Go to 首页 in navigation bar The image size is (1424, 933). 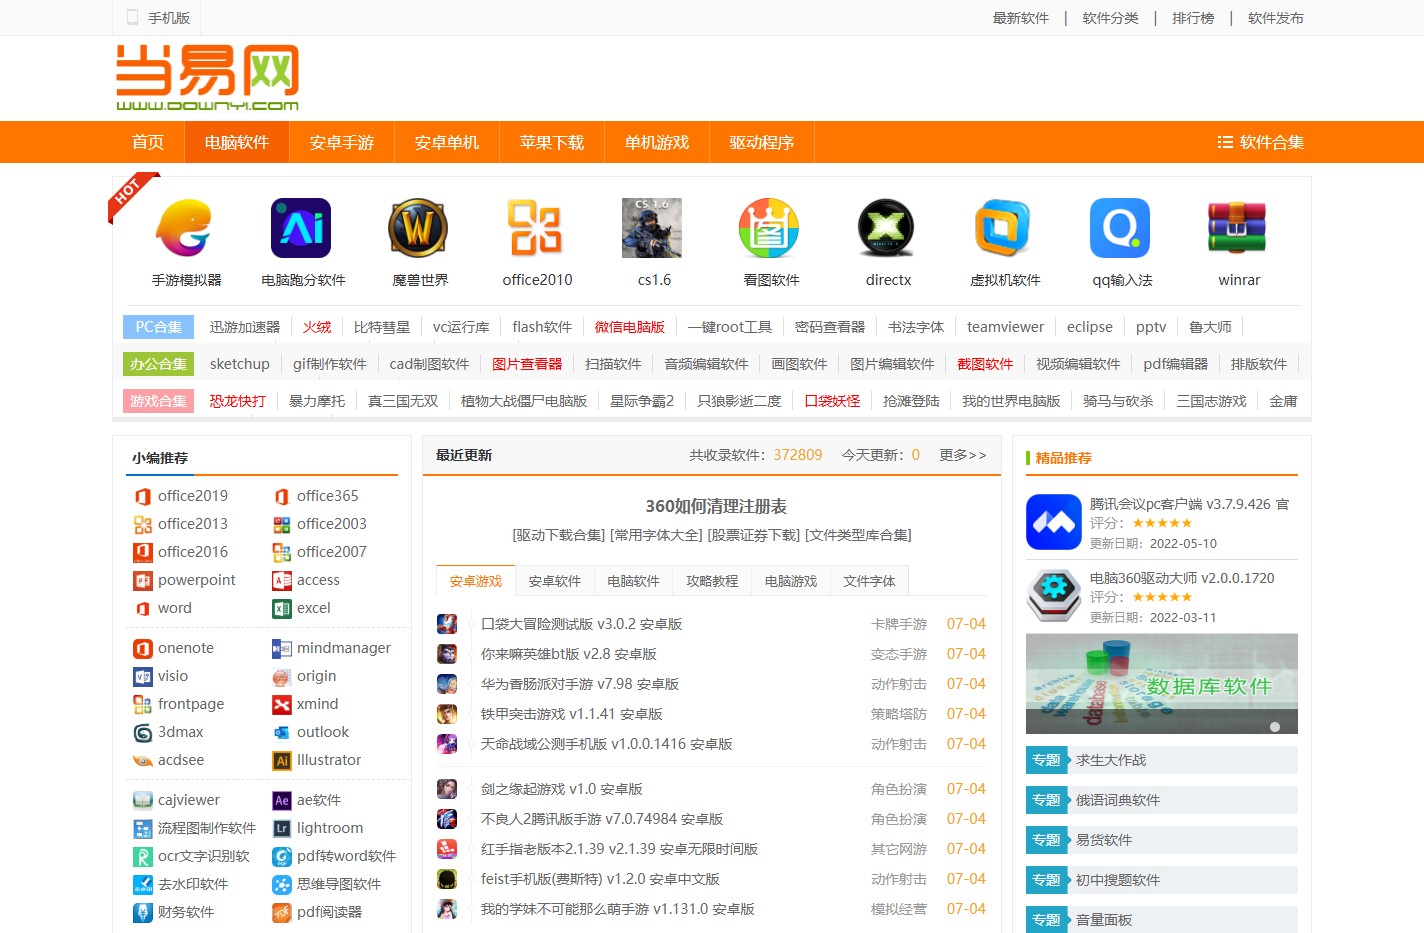click(148, 142)
